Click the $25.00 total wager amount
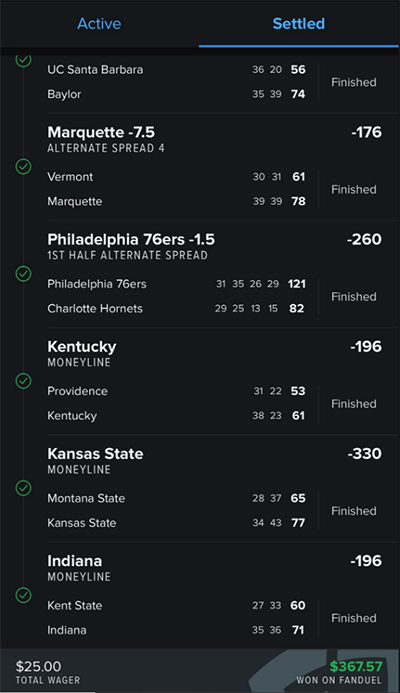 pyautogui.click(x=38, y=666)
